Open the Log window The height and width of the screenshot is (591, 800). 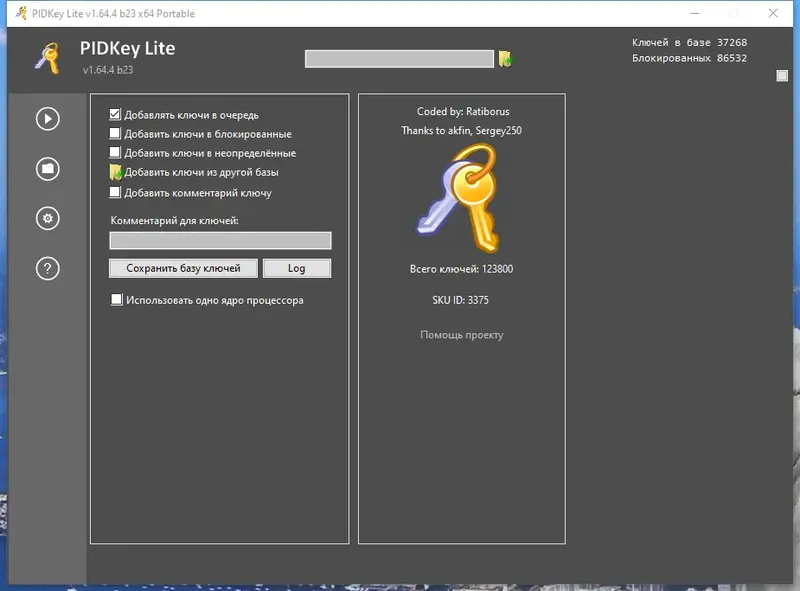pyautogui.click(x=297, y=268)
